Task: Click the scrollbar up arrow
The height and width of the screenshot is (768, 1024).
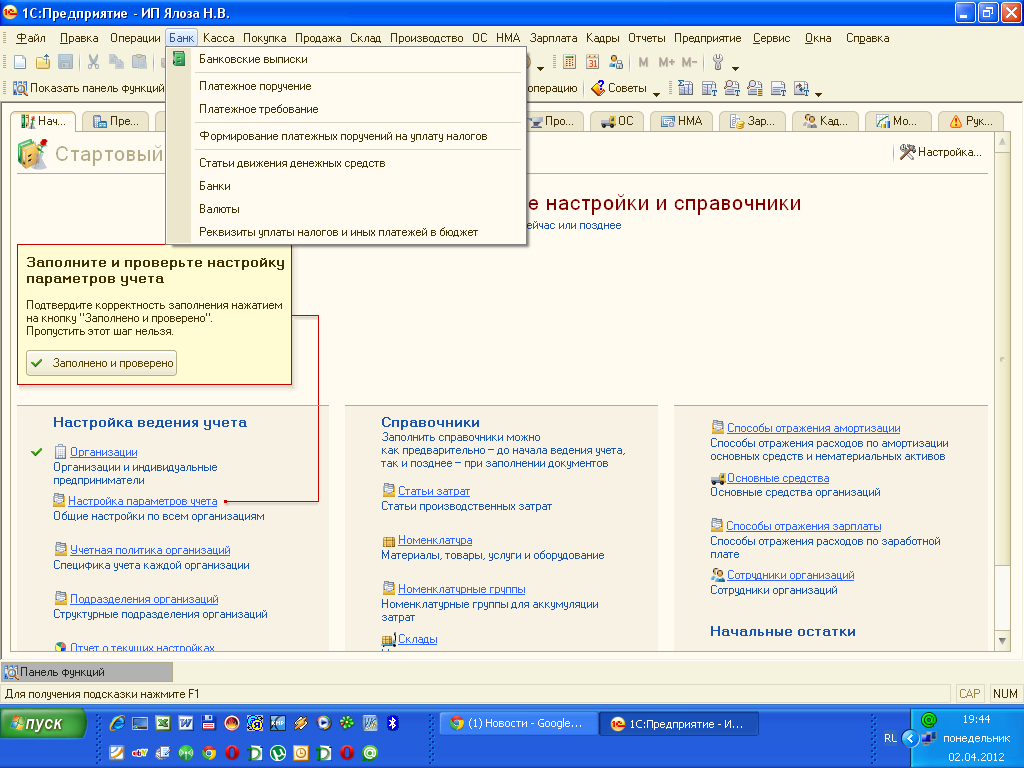Action: point(1002,141)
